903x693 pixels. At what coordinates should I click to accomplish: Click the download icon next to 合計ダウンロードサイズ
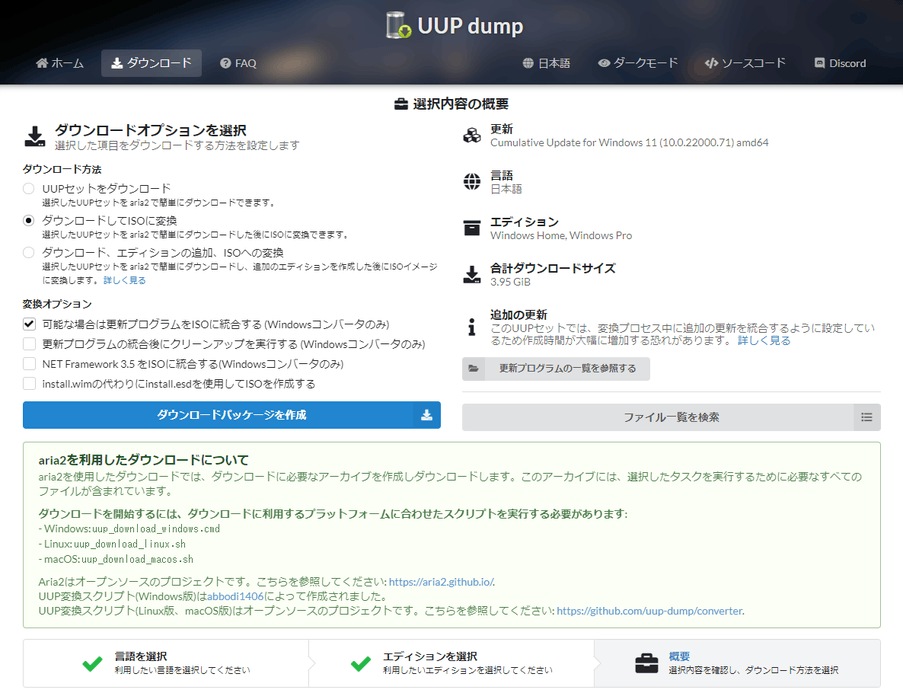pos(472,275)
